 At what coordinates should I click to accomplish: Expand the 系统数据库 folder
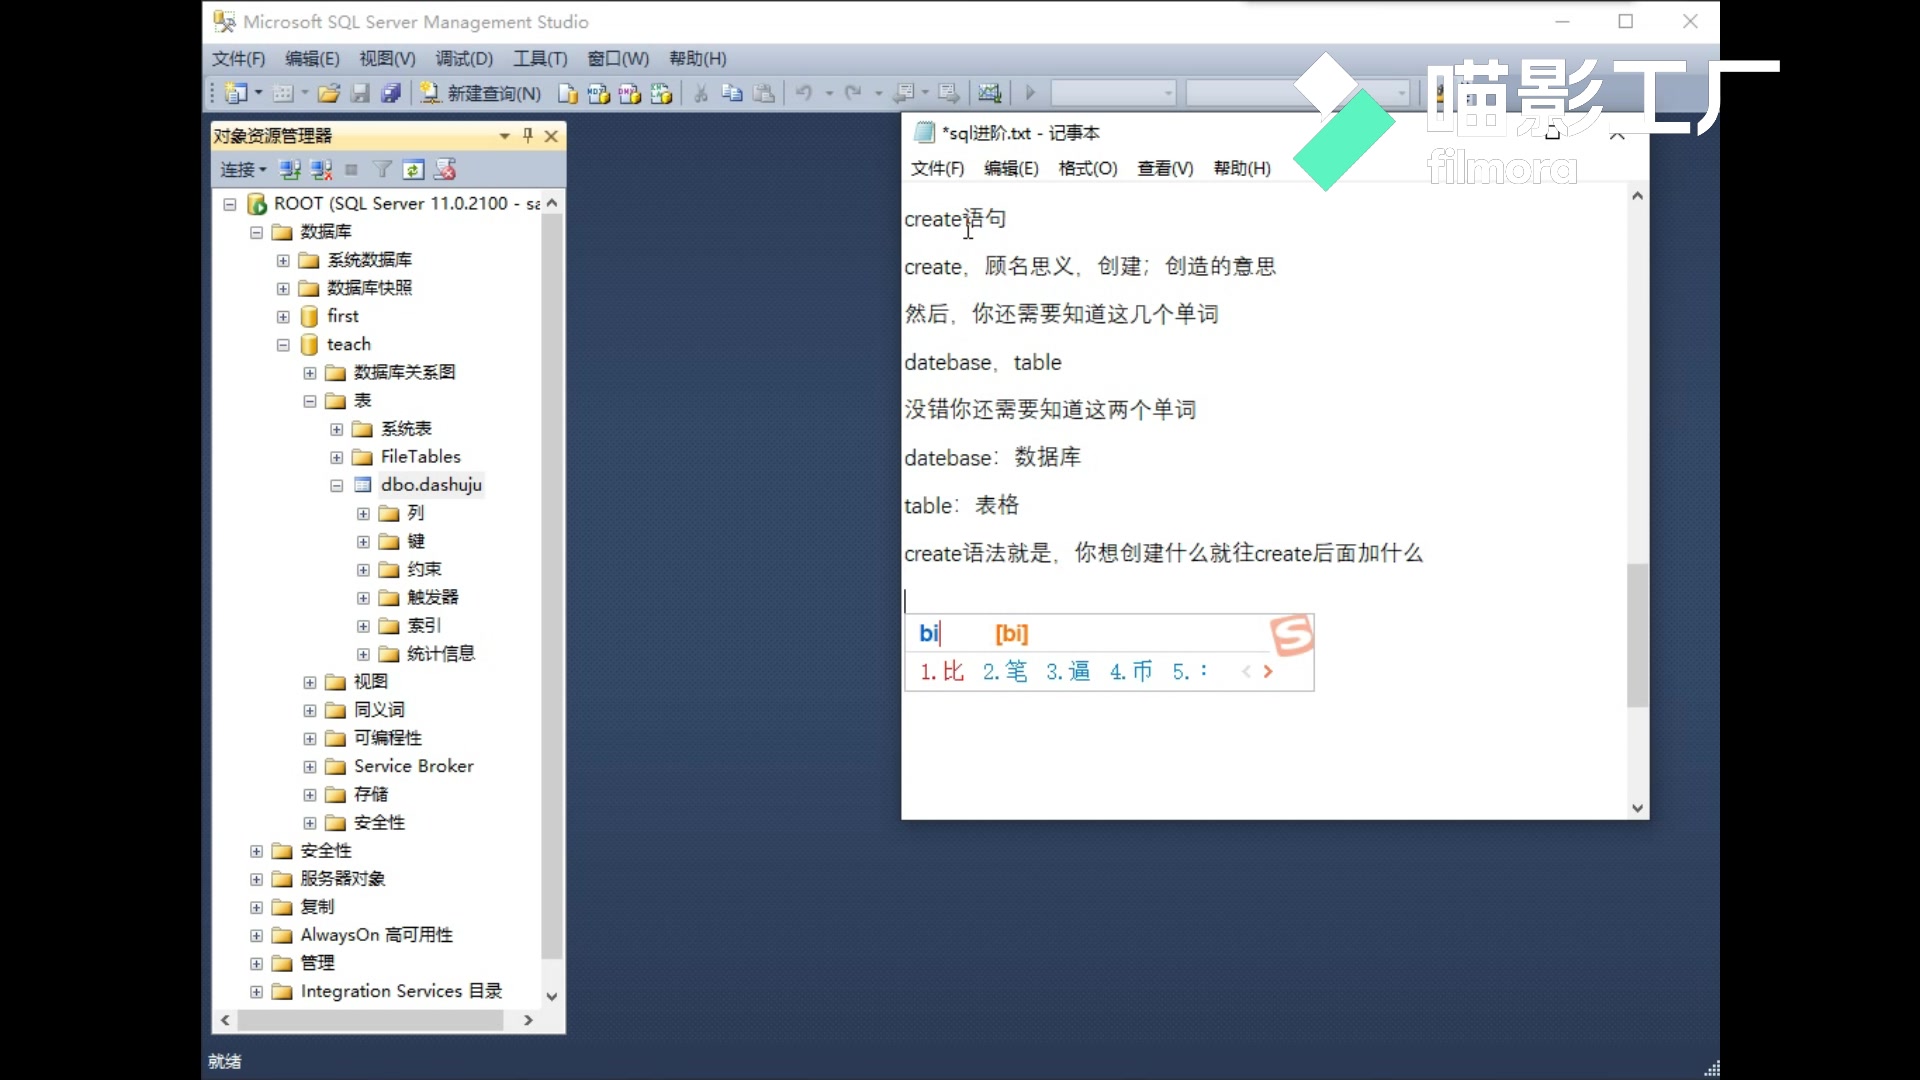283,261
